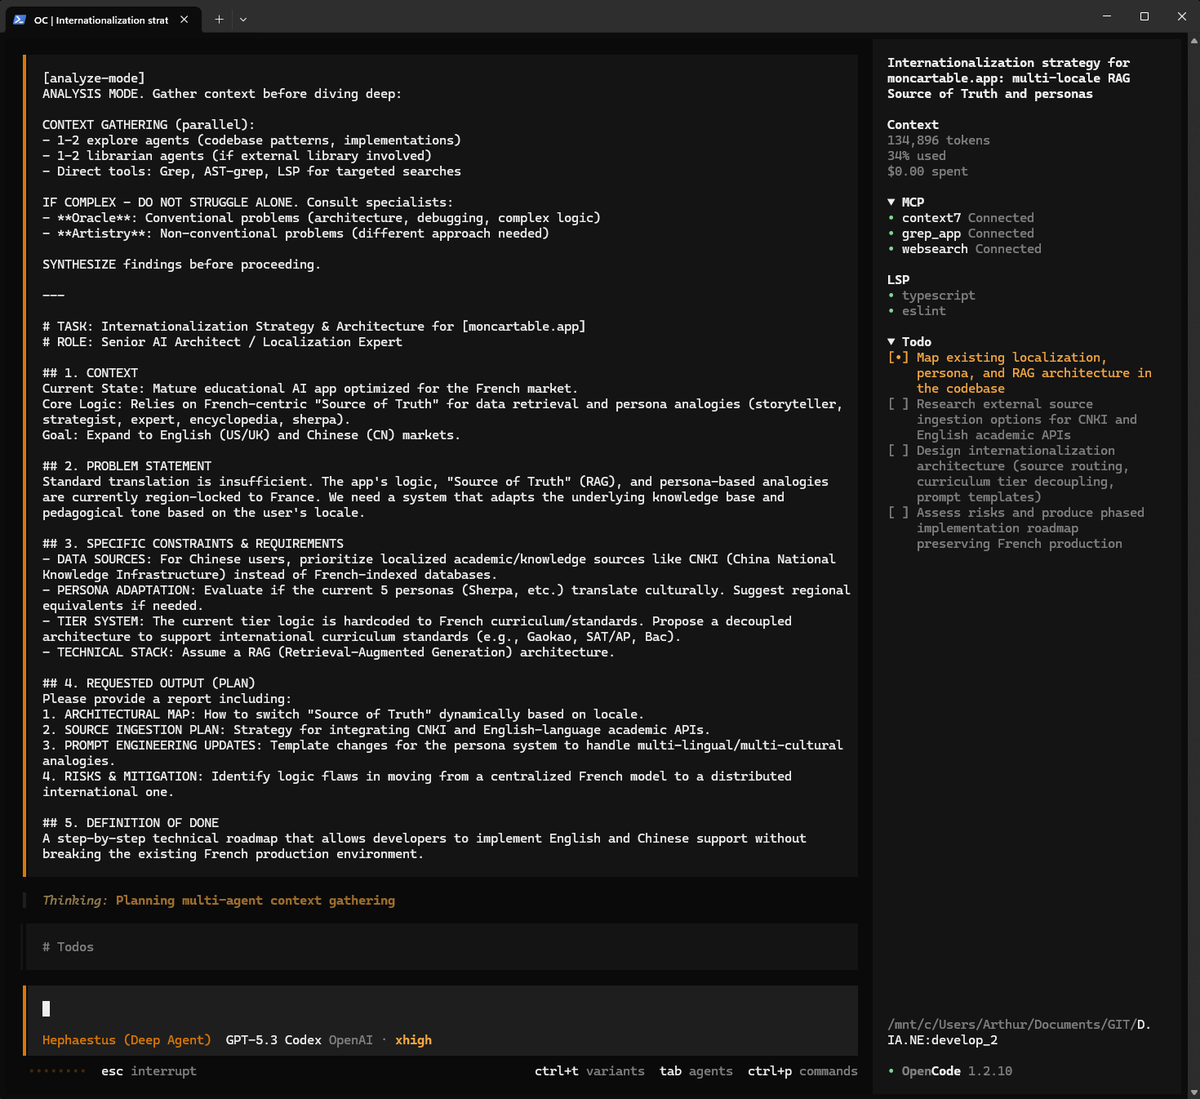Click the # TASK: Internationalization Strategy line
Screen dimensions: 1200x1099
pyautogui.click(x=314, y=326)
